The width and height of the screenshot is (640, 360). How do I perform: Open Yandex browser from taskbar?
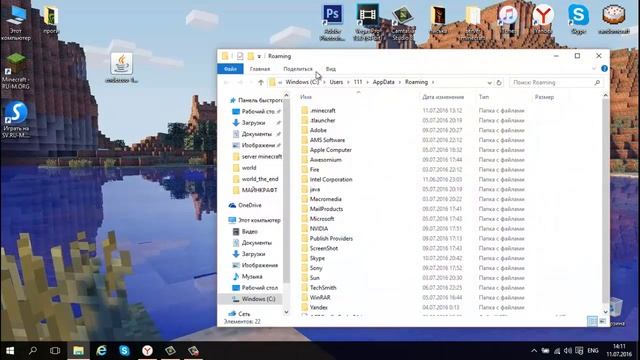click(x=147, y=351)
